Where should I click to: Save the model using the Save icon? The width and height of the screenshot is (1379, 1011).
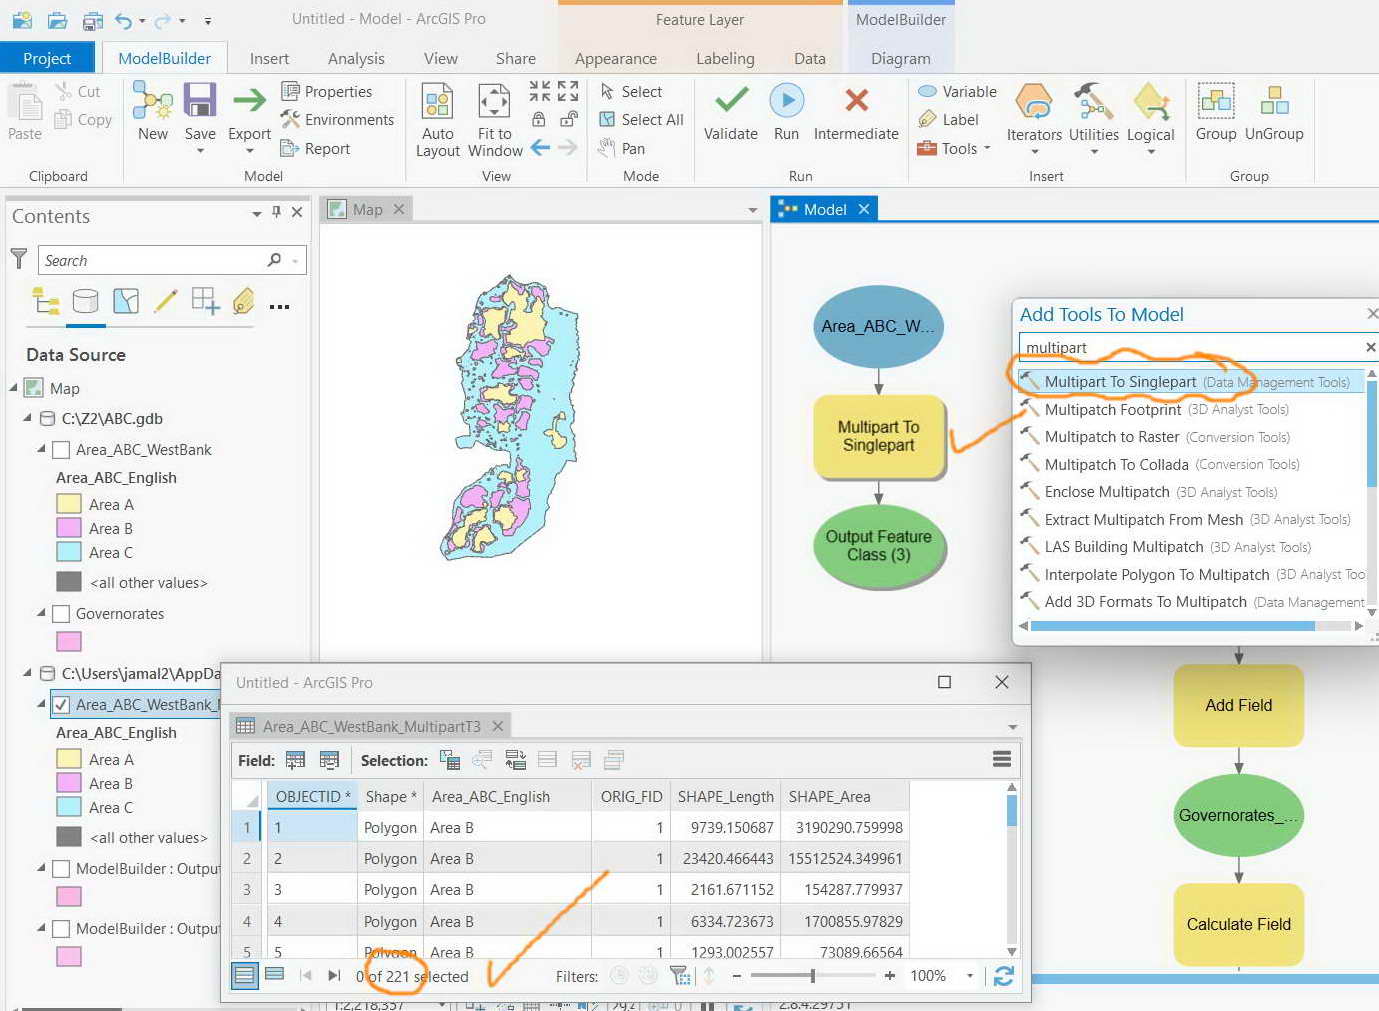tap(200, 102)
